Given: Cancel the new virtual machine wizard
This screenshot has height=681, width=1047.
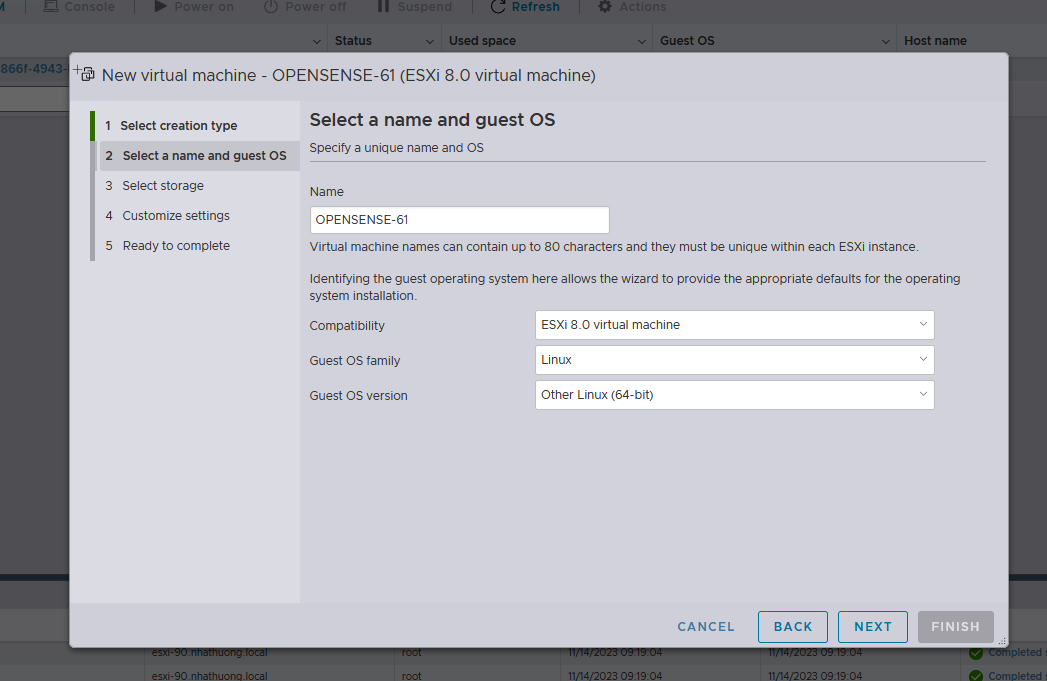Looking at the screenshot, I should 706,627.
